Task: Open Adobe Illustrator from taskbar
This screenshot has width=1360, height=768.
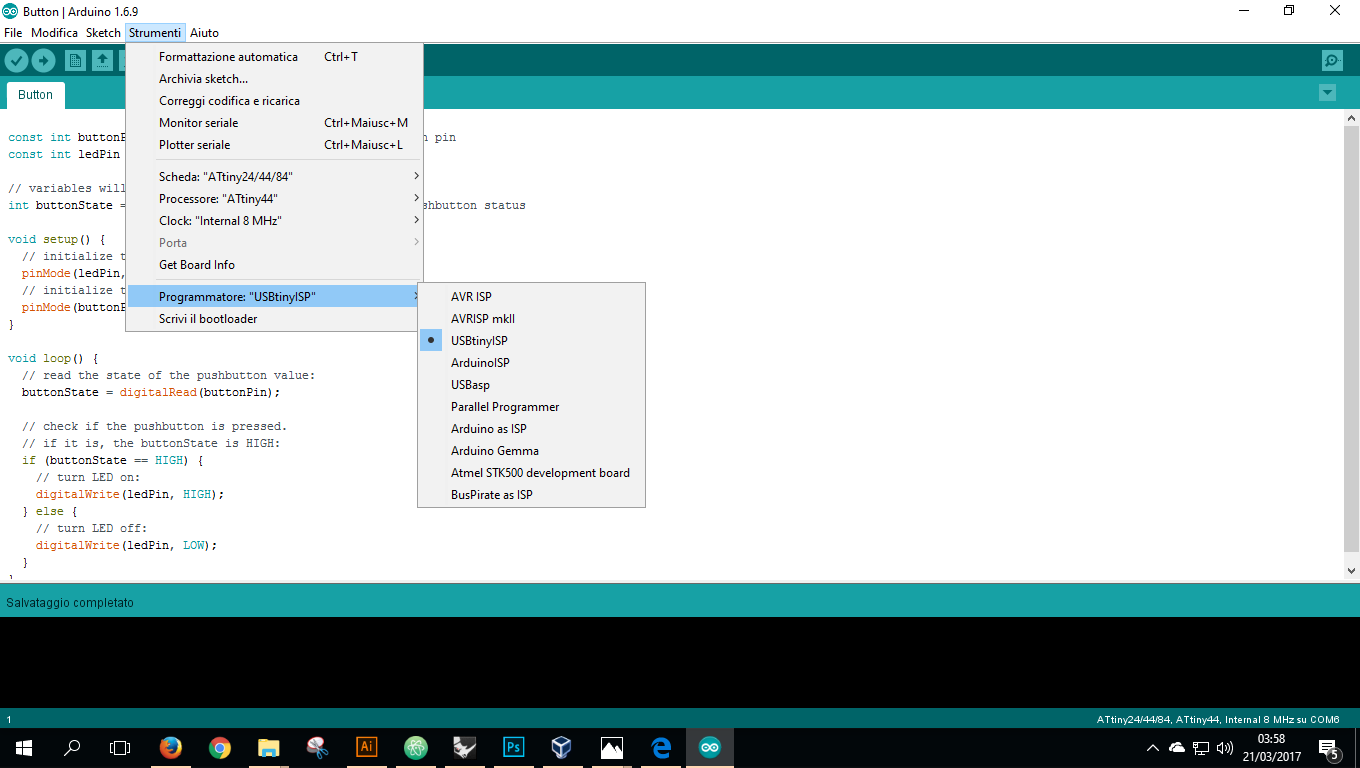Action: tap(367, 747)
